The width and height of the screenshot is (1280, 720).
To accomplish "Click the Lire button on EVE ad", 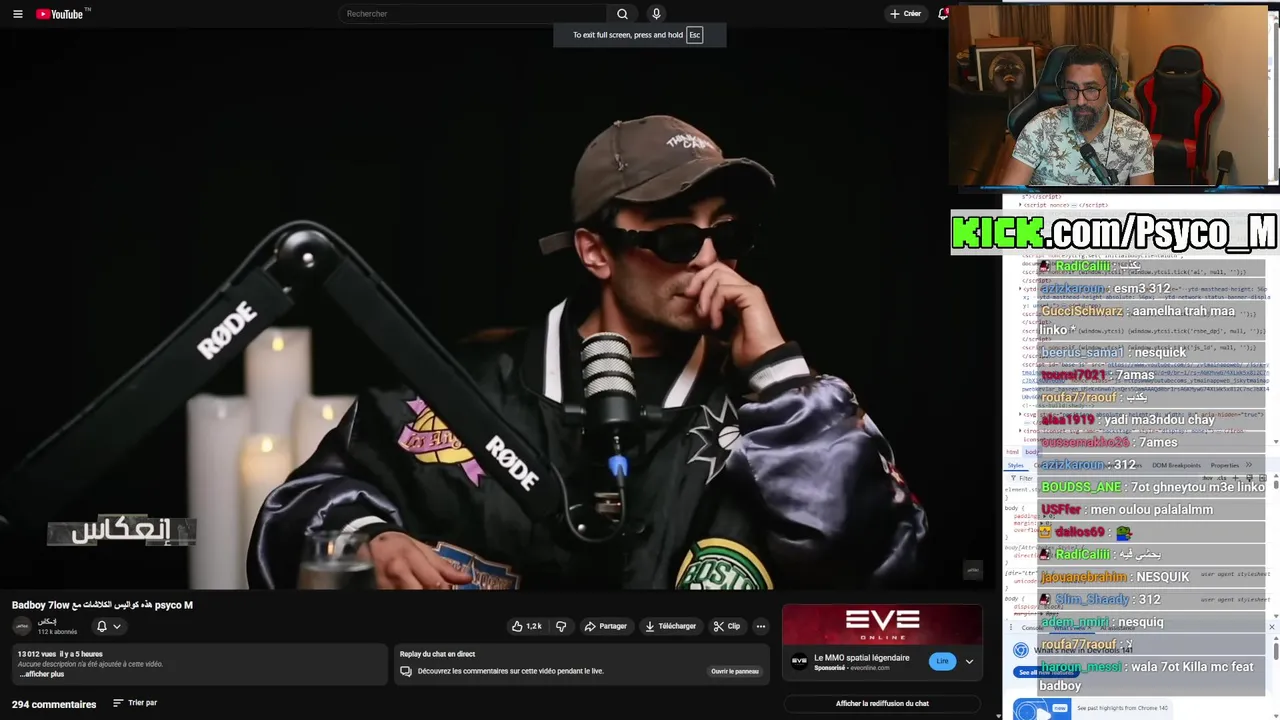I will coord(942,661).
